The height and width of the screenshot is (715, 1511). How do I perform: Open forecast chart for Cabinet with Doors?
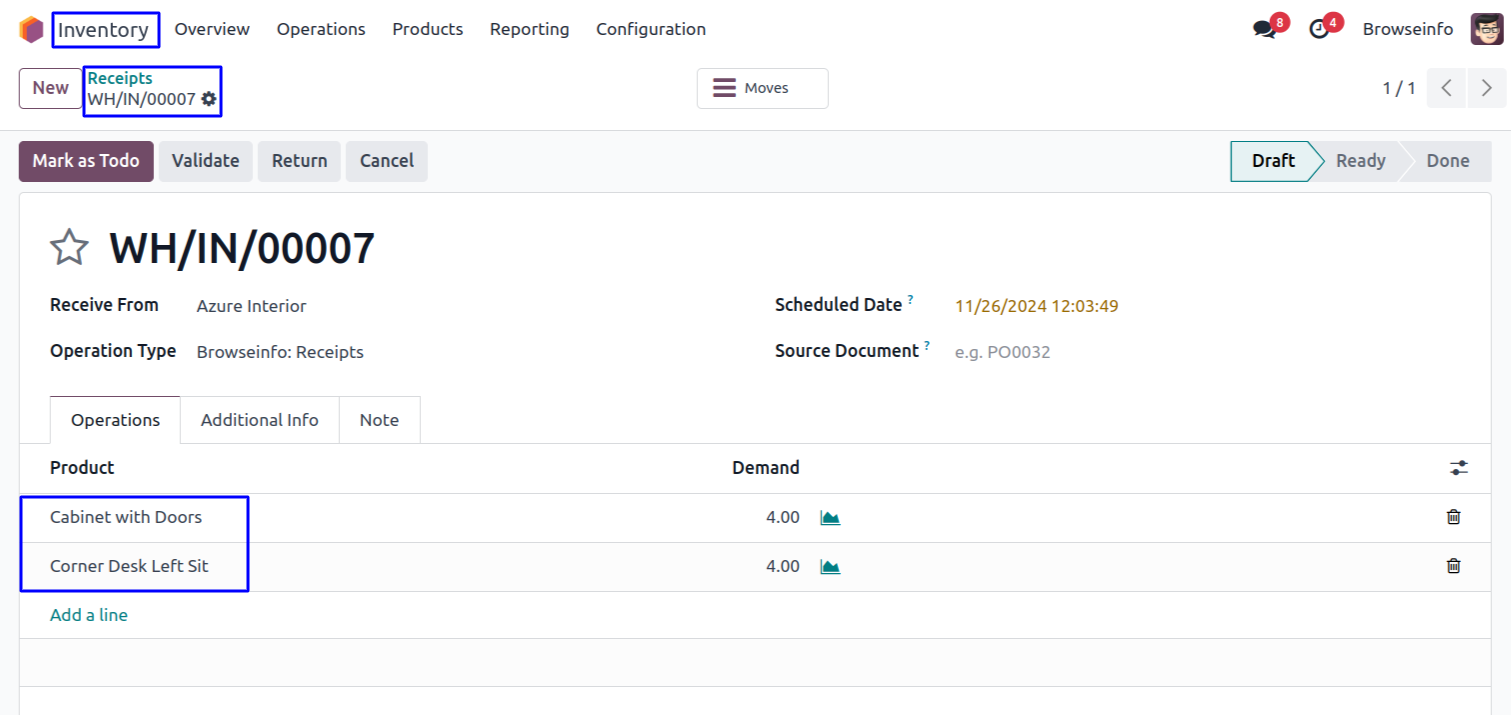coord(830,517)
